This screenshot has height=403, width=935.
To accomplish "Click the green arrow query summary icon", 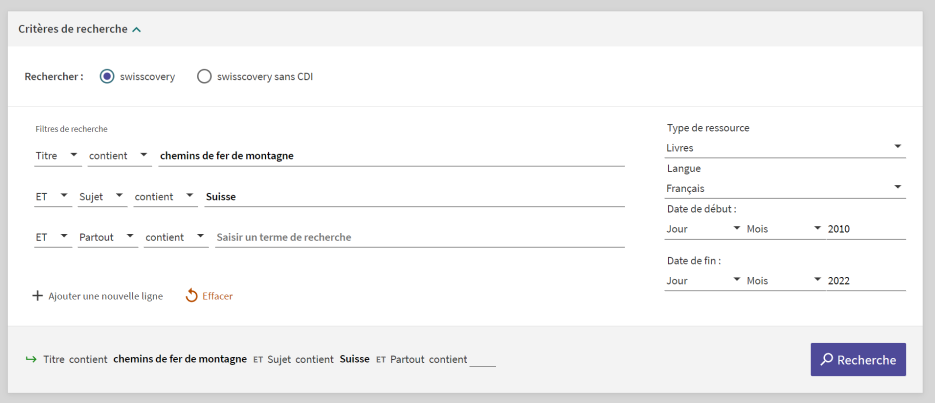I will pos(31,359).
